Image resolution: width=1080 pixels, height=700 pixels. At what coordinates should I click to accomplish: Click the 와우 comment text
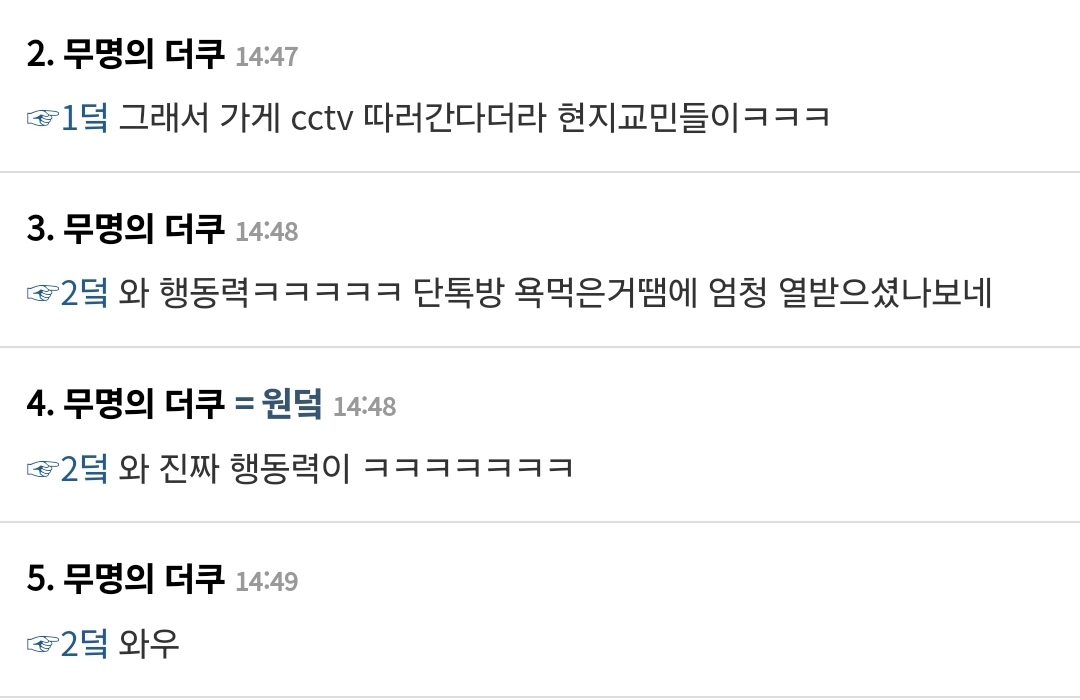[x=149, y=644]
